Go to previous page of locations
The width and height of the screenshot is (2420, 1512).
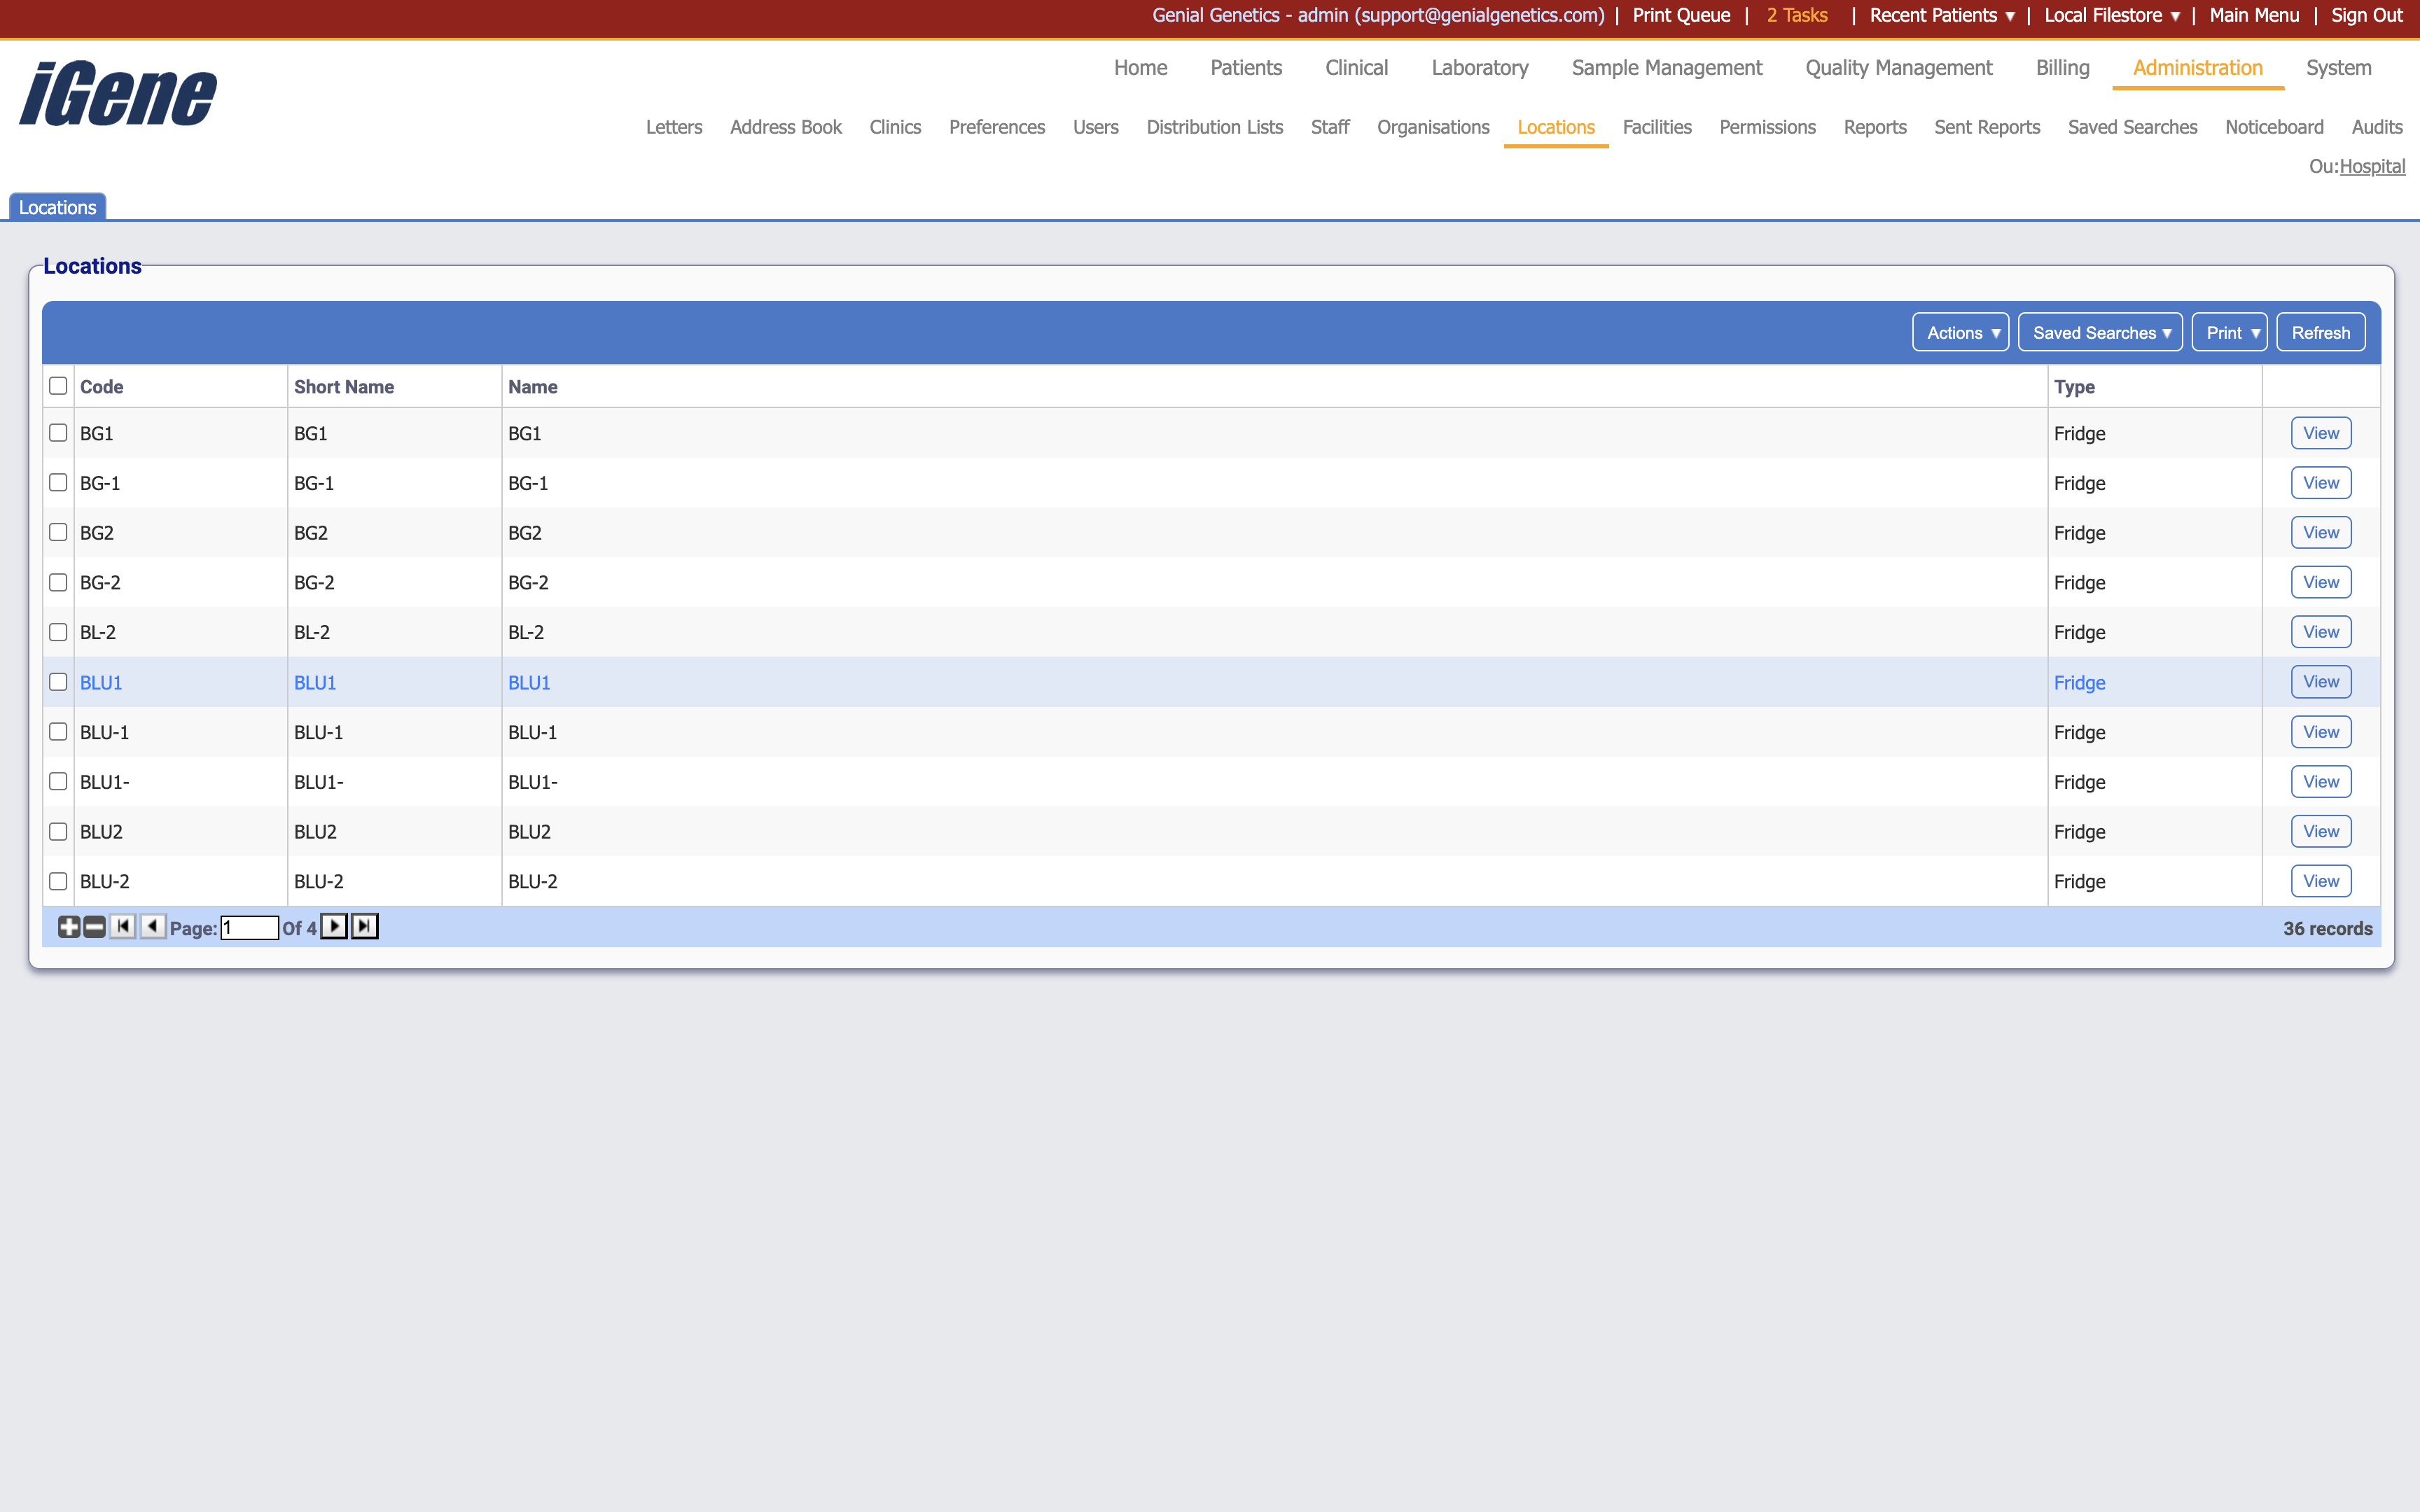[x=152, y=927]
